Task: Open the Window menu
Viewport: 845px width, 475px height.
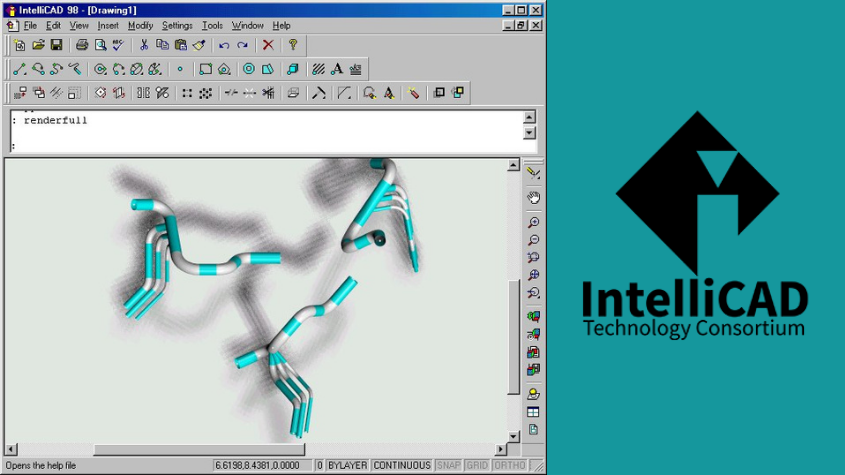Action: tap(247, 25)
